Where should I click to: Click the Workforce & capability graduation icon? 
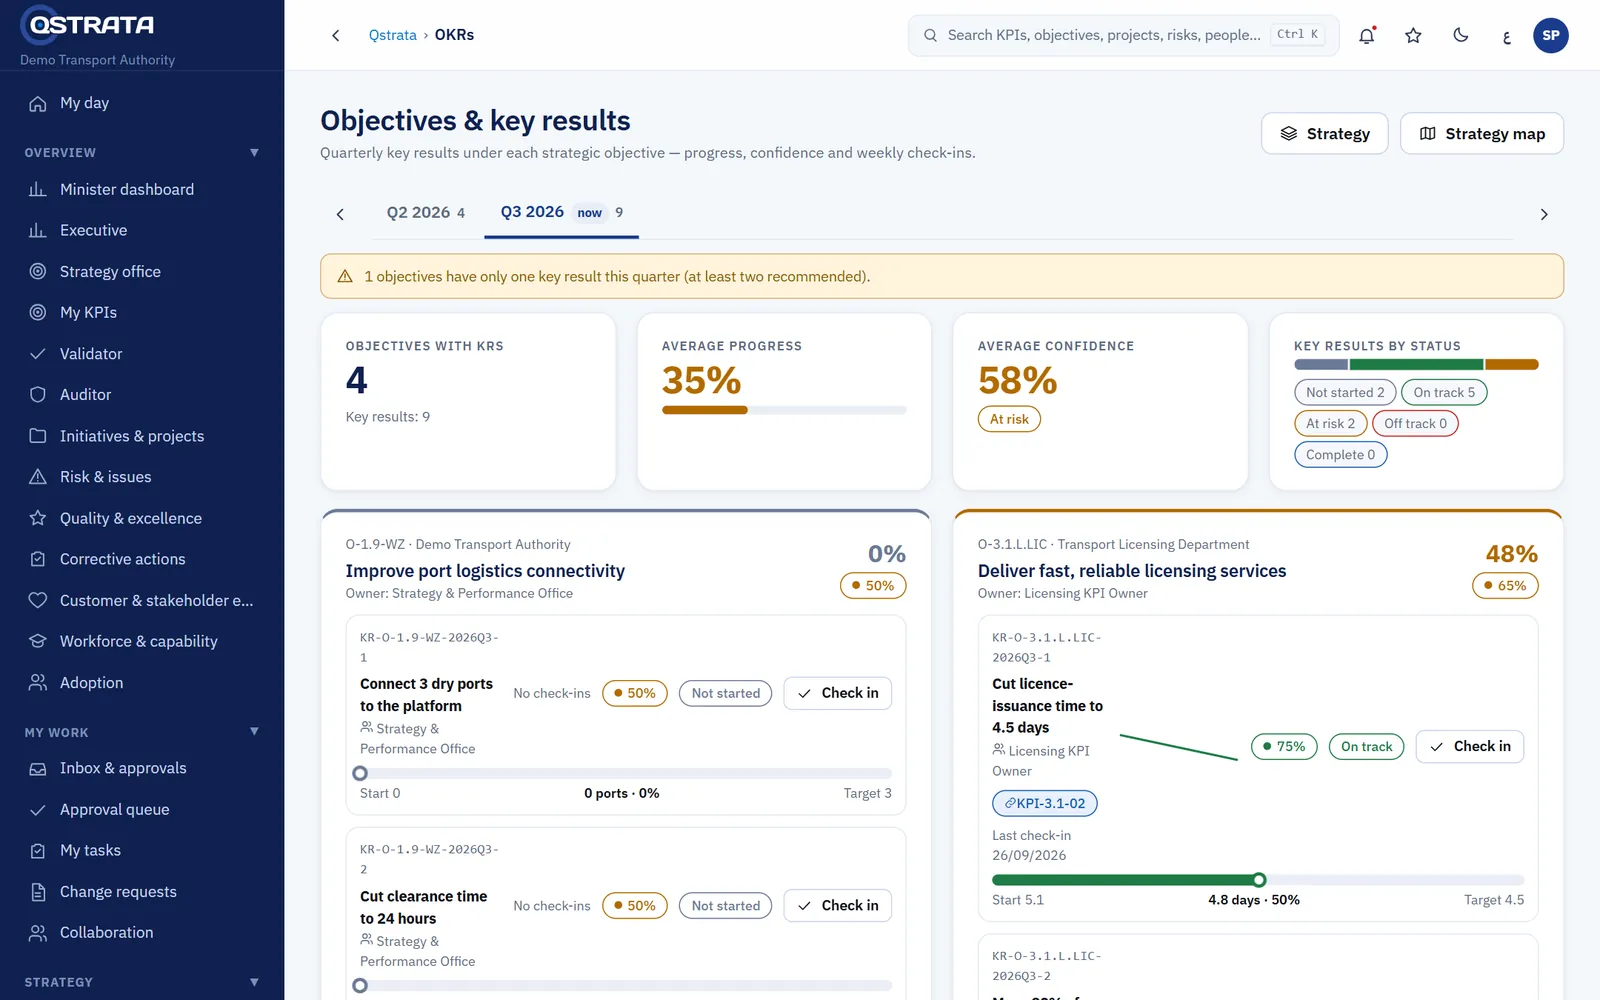coord(38,641)
